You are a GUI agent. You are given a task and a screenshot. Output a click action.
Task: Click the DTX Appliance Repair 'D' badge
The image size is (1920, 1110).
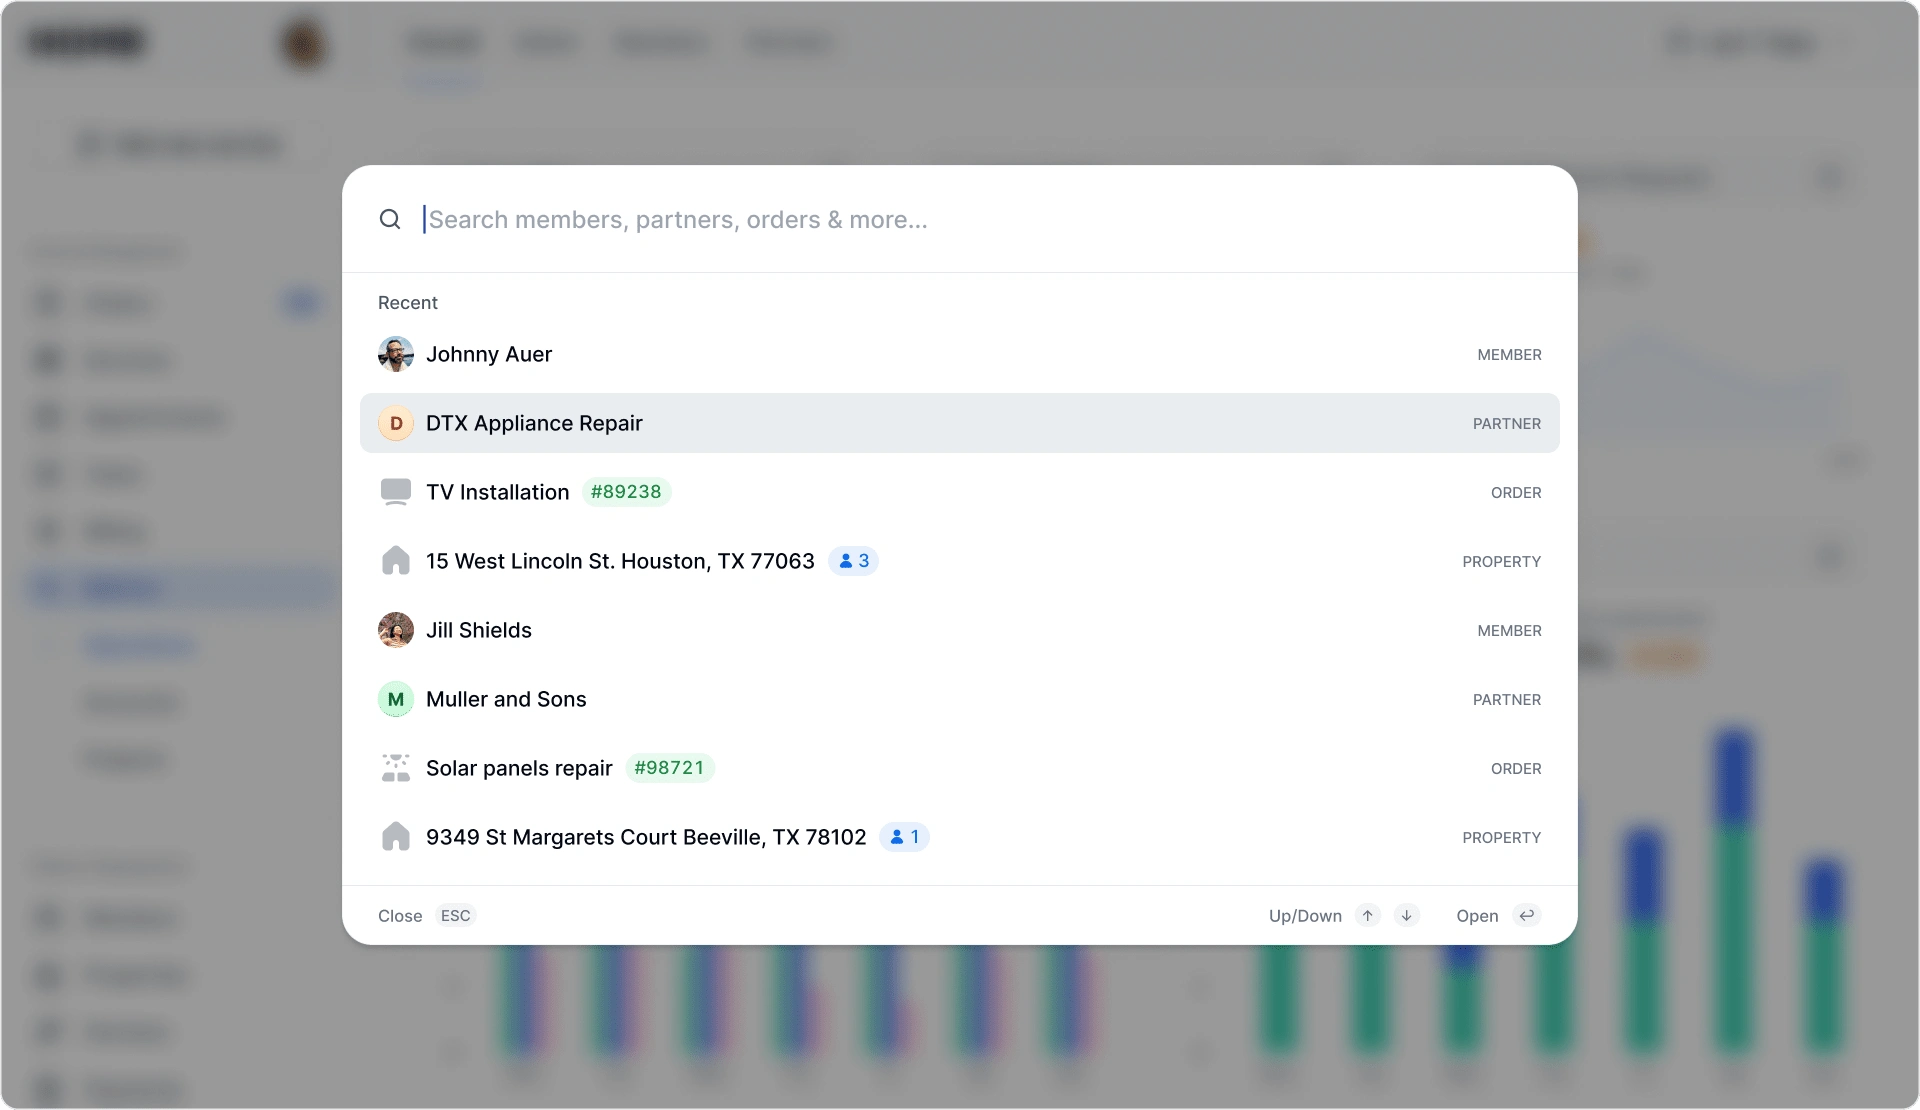(396, 423)
